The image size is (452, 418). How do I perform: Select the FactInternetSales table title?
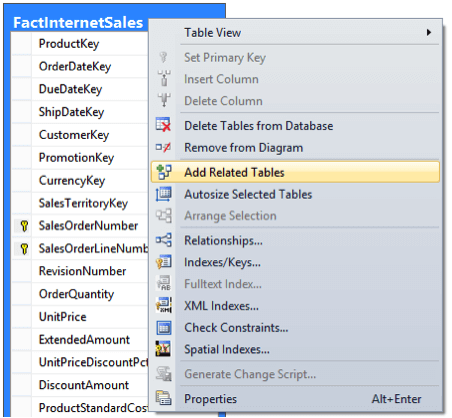(x=78, y=23)
